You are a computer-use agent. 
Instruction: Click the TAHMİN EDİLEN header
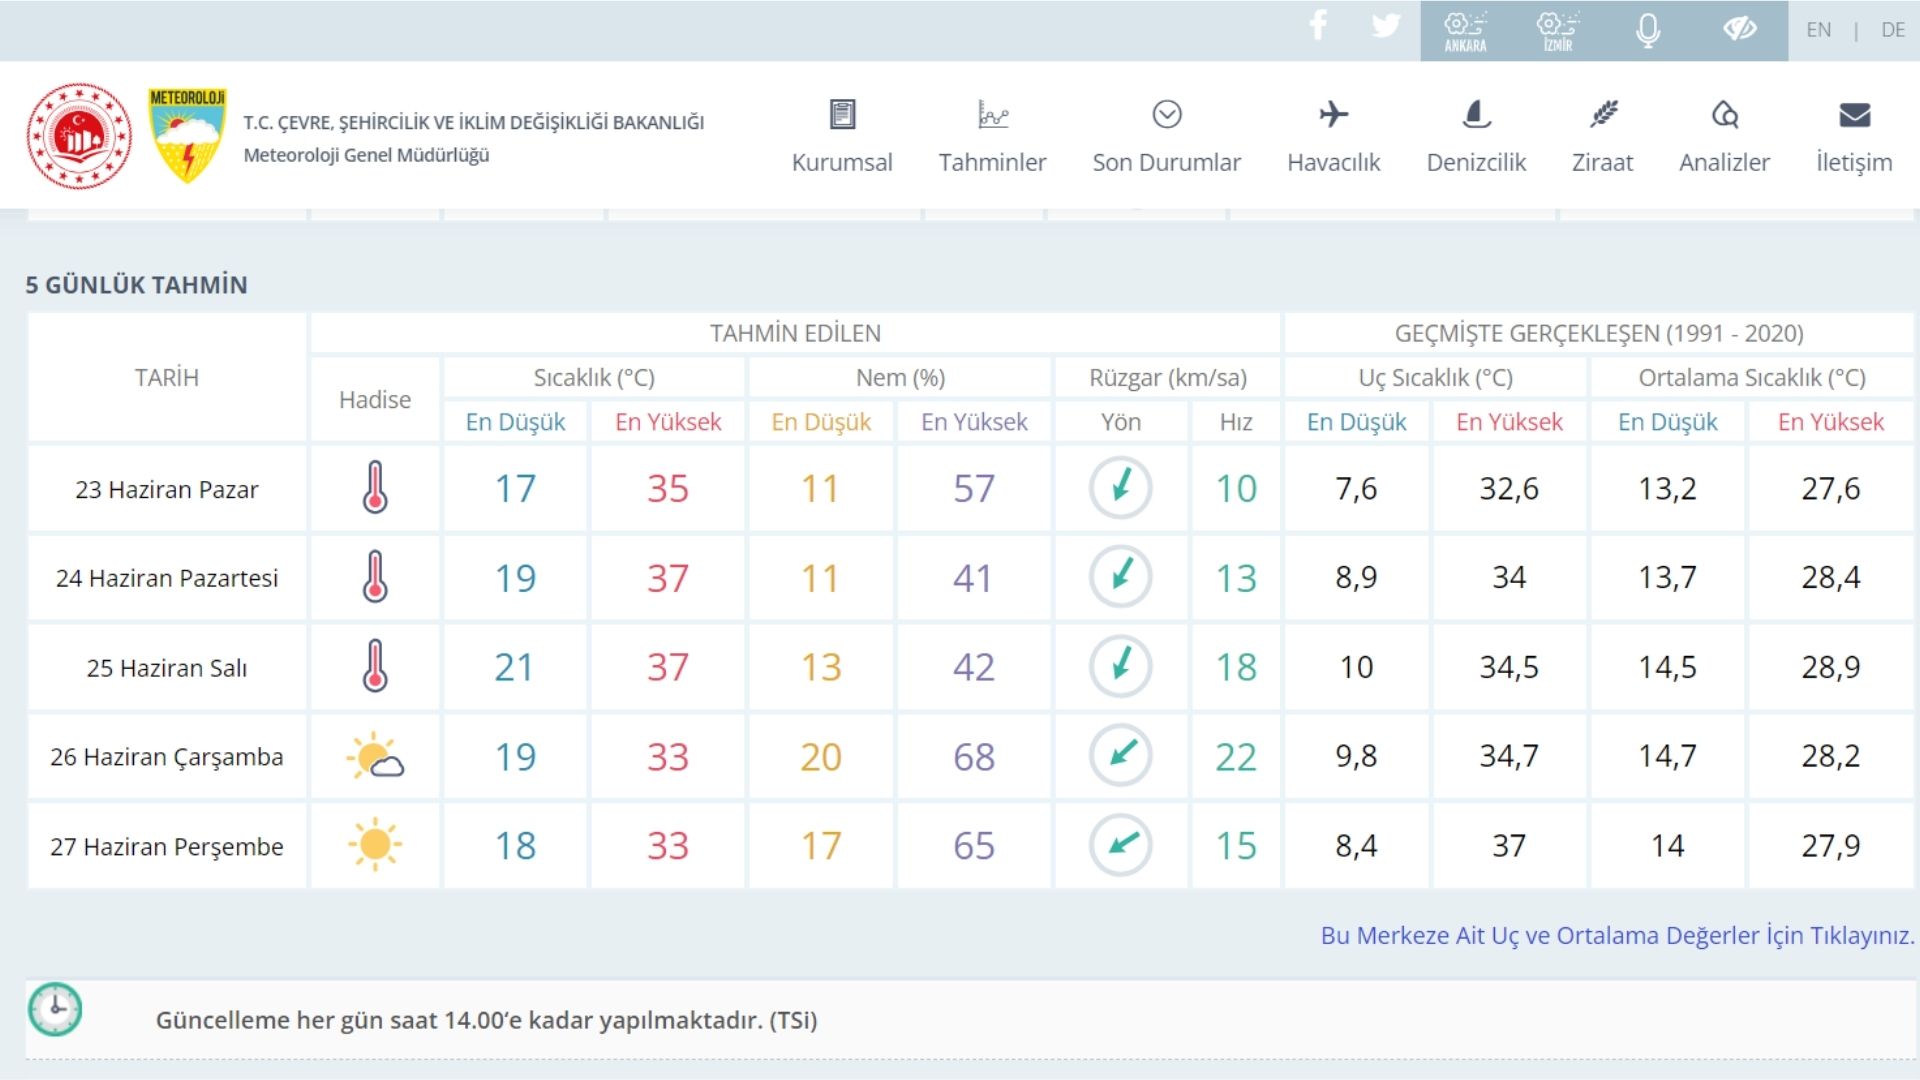point(795,333)
